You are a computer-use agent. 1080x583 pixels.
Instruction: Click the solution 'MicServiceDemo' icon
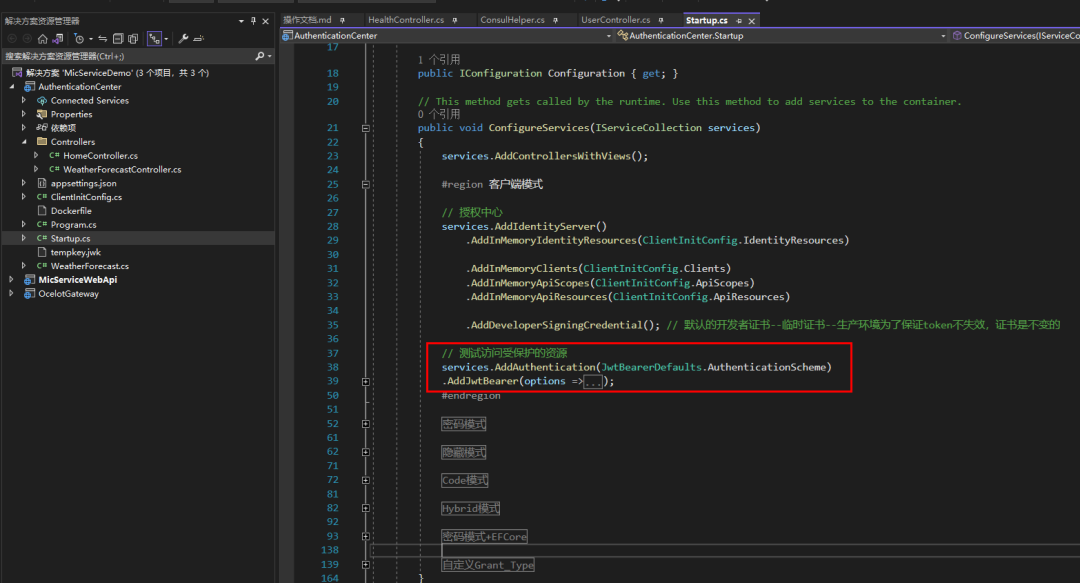click(x=17, y=72)
